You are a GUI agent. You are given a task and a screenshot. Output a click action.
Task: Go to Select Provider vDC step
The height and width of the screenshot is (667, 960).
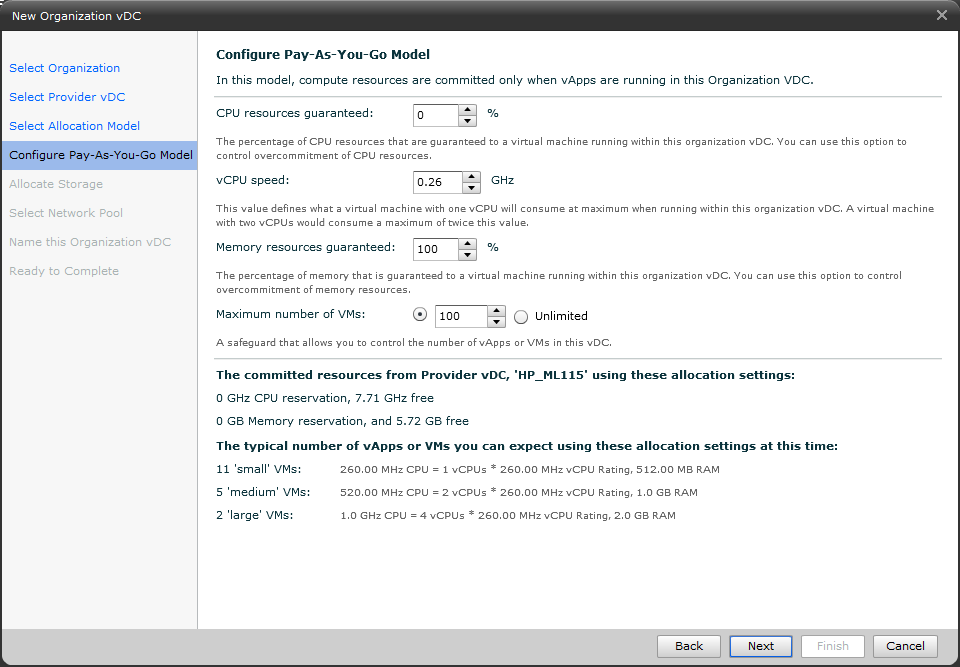pos(67,97)
